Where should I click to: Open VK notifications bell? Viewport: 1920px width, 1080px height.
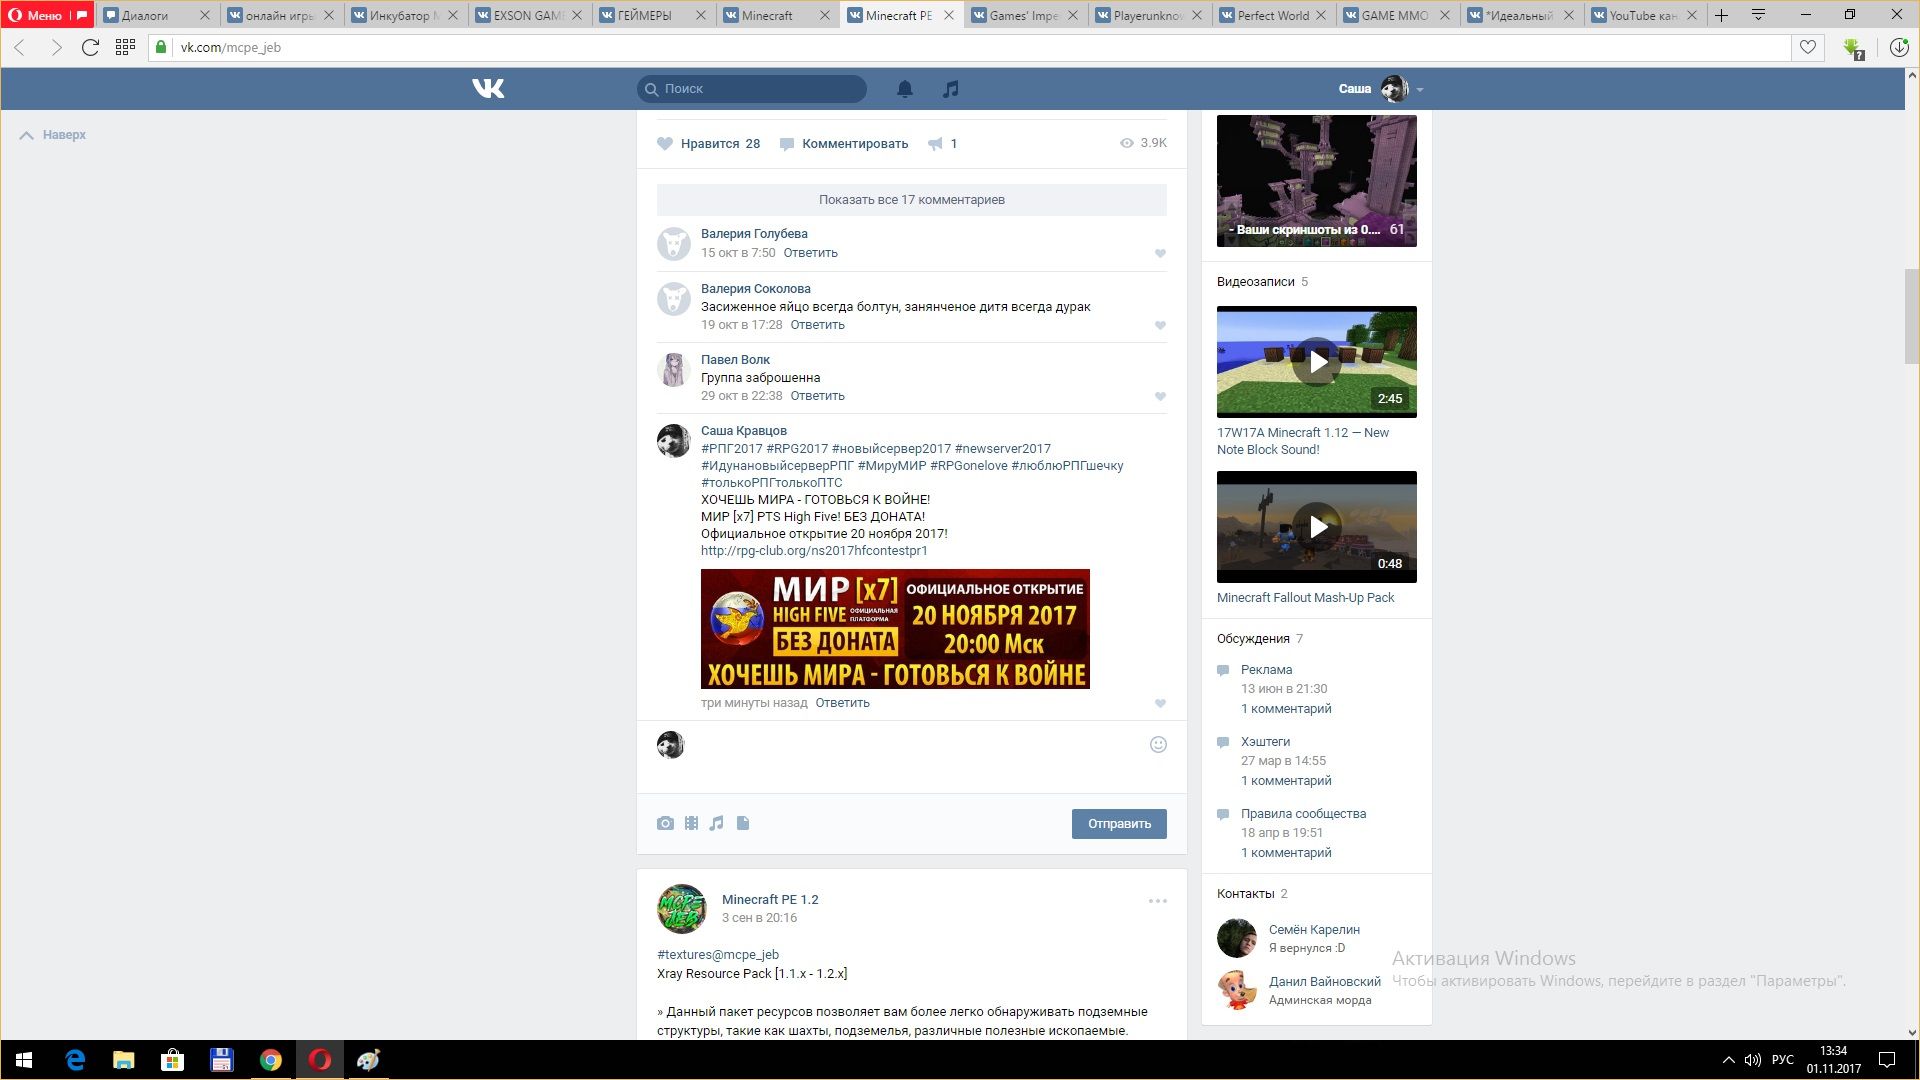point(904,89)
